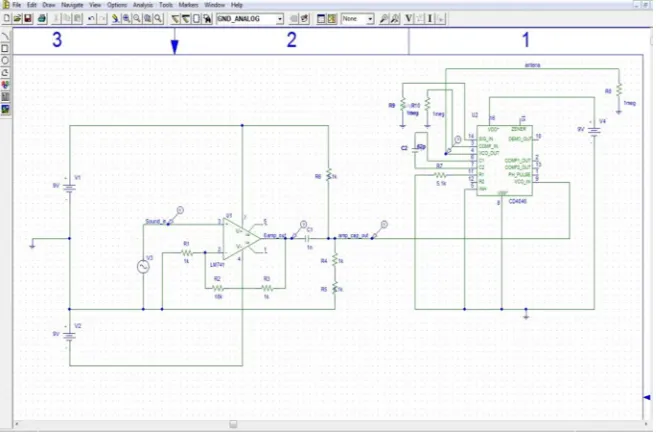
Task: Open the Draw menu
Action: tap(49, 5)
